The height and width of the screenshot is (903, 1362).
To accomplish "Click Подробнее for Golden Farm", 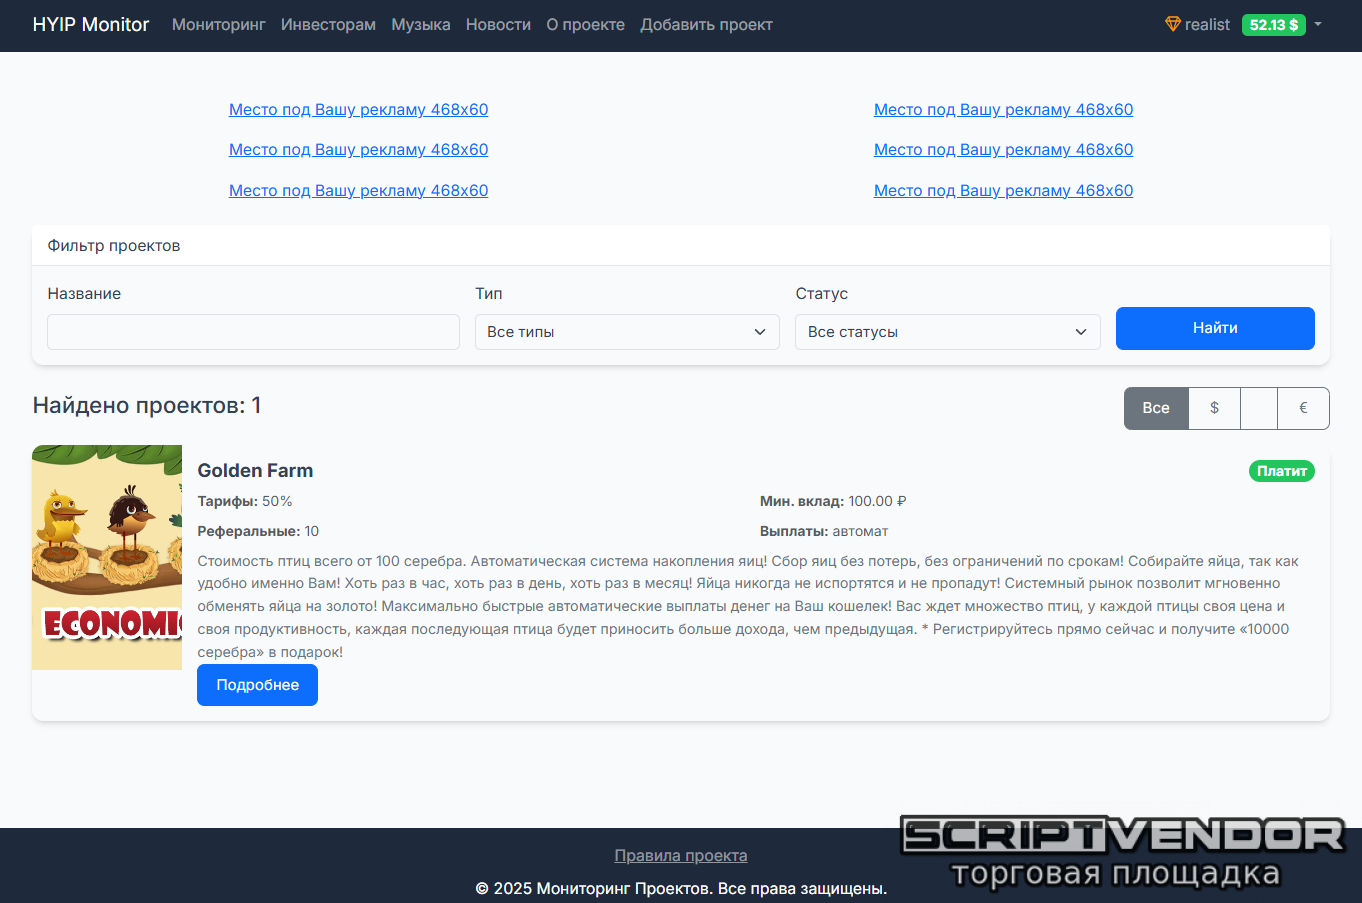I will [257, 685].
